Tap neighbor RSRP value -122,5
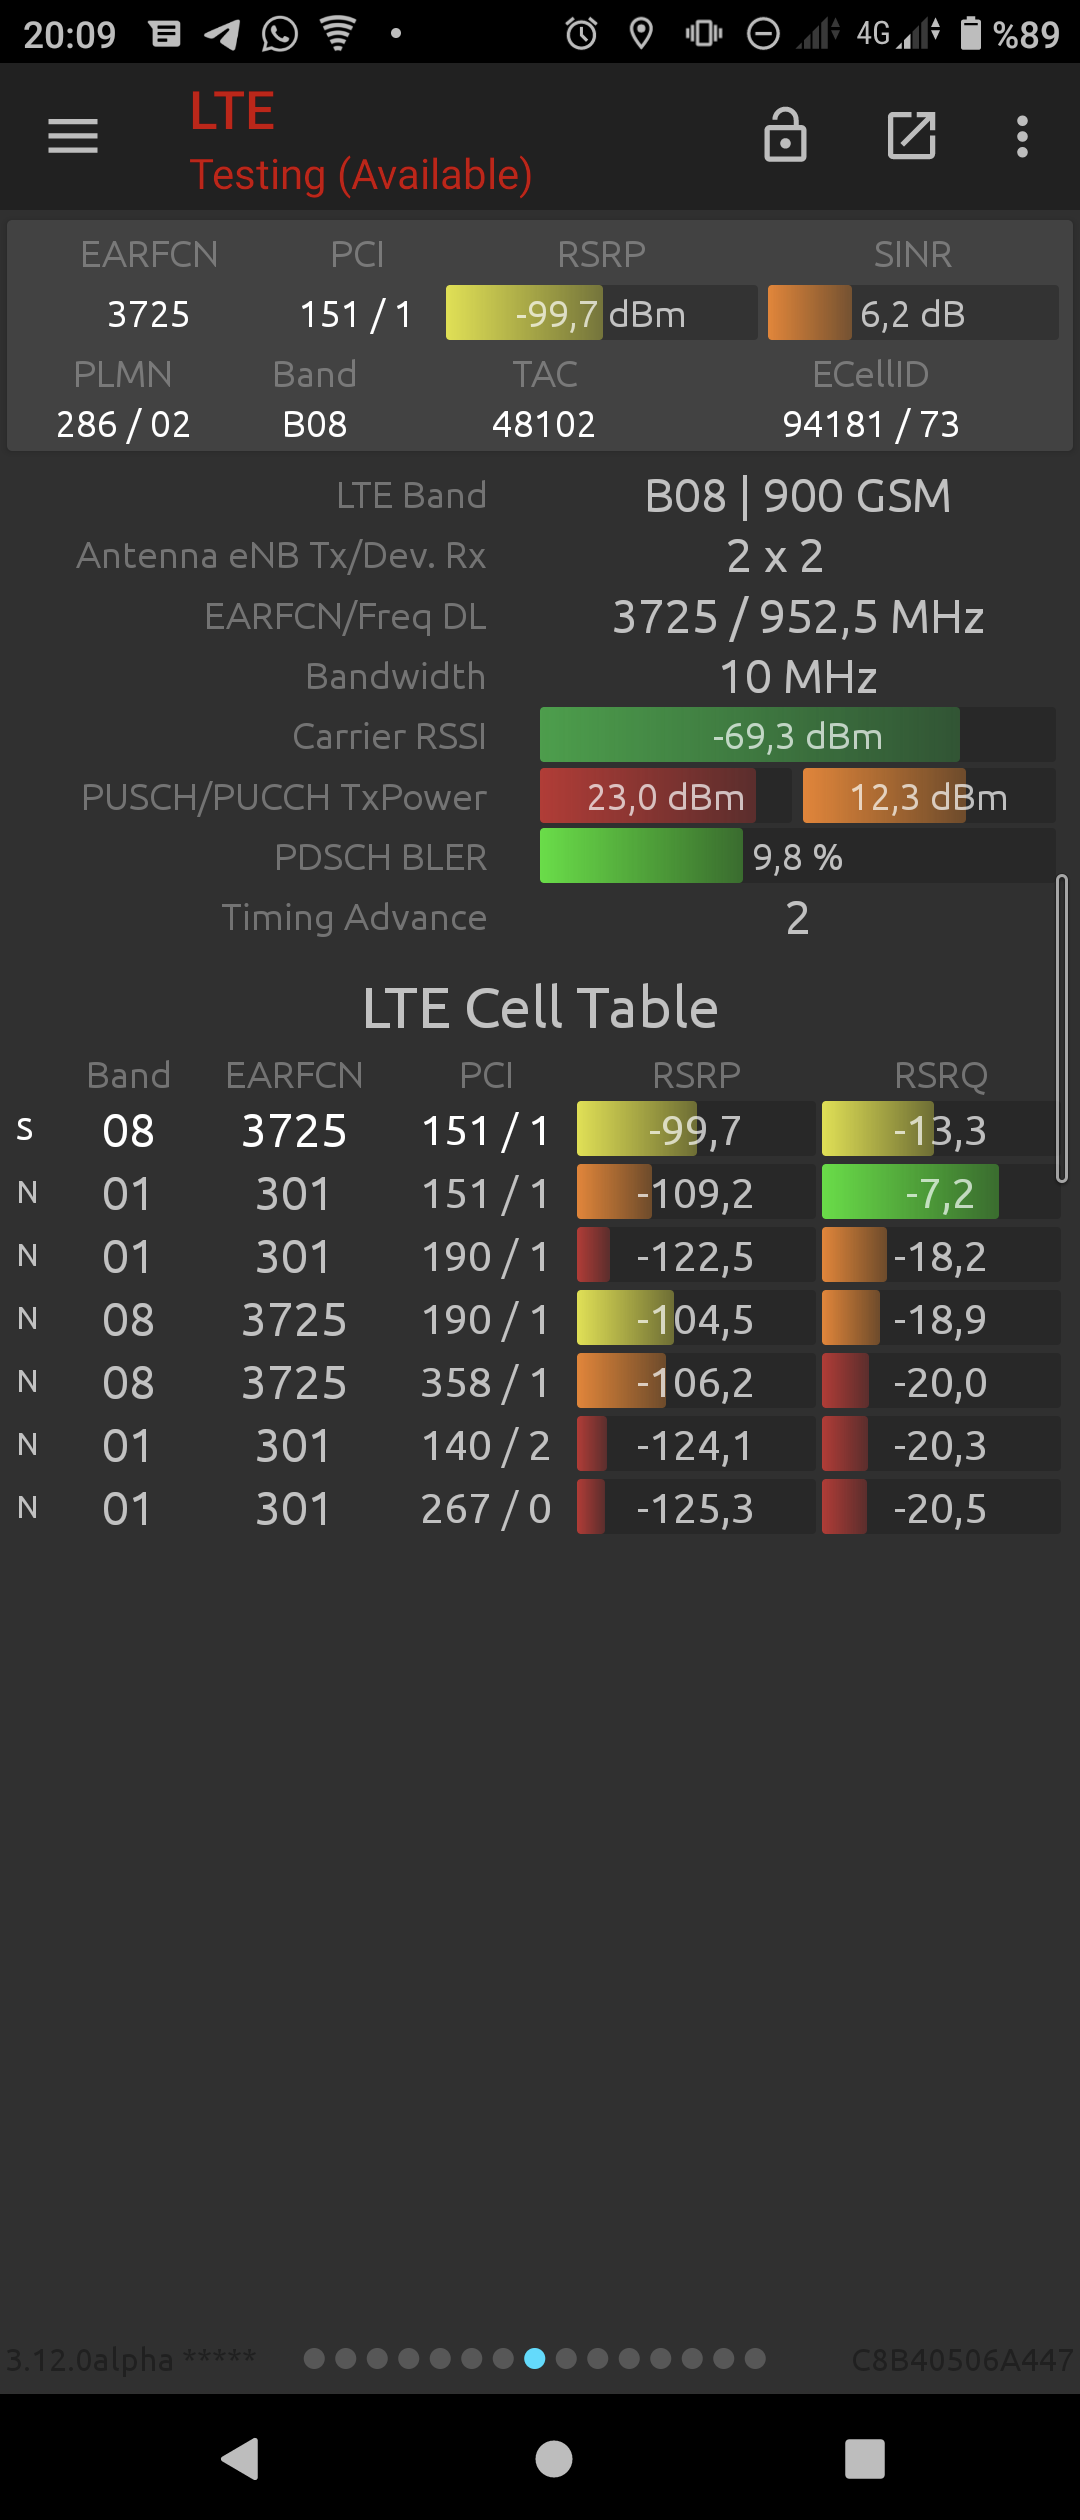1080x2520 pixels. point(695,1256)
